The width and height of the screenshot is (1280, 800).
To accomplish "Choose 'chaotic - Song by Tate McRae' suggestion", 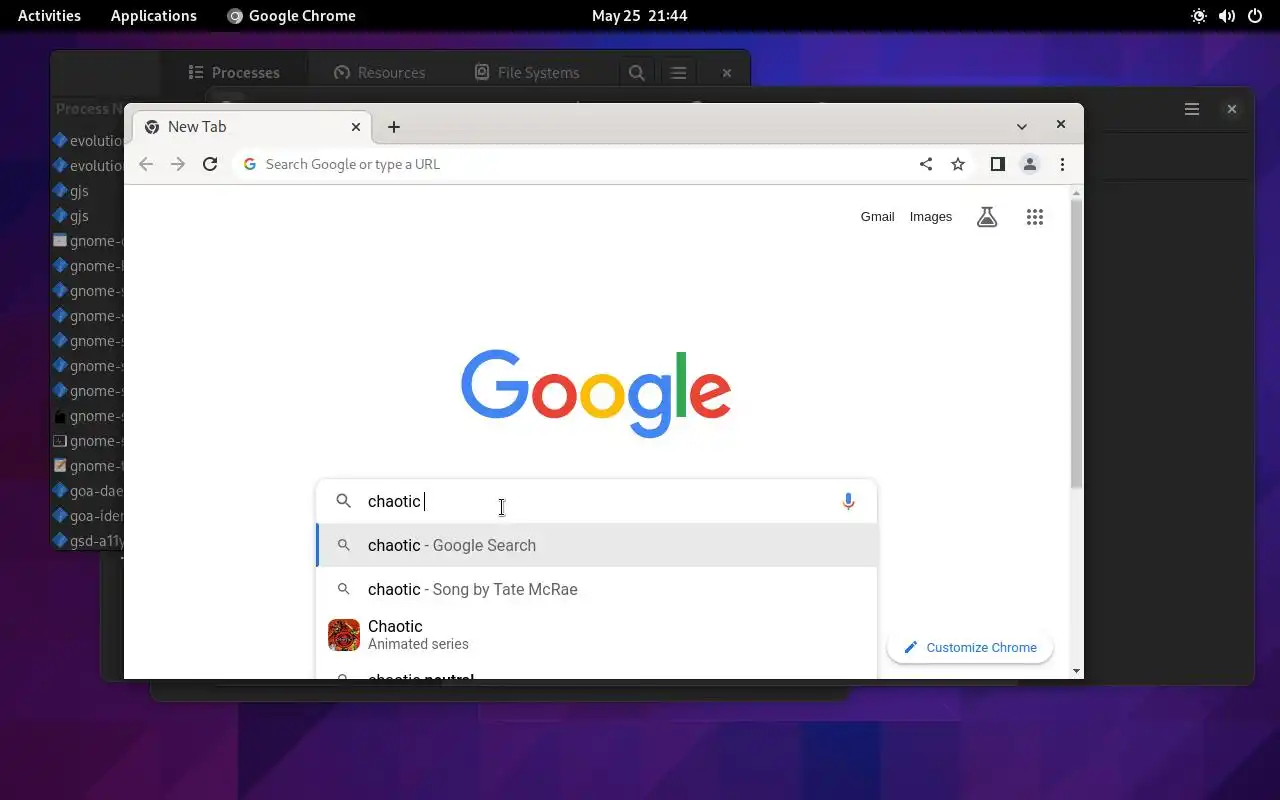I will 597,589.
